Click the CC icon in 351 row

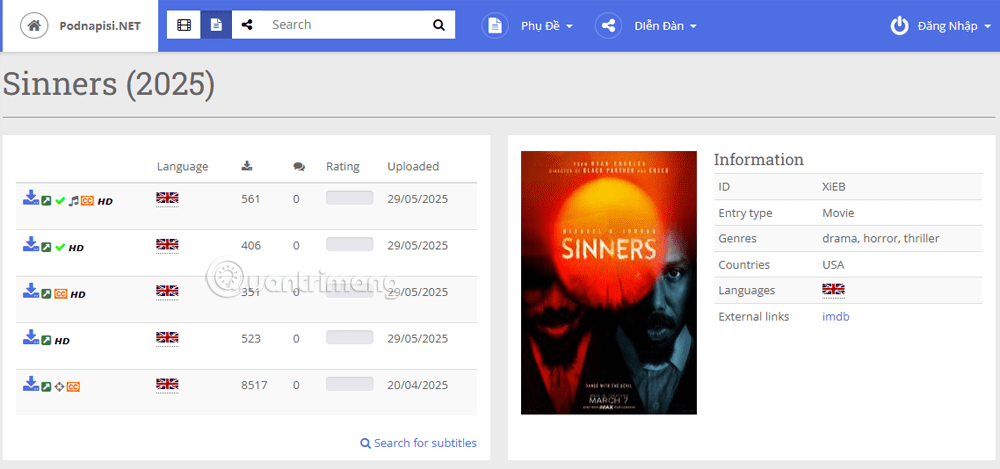point(61,294)
